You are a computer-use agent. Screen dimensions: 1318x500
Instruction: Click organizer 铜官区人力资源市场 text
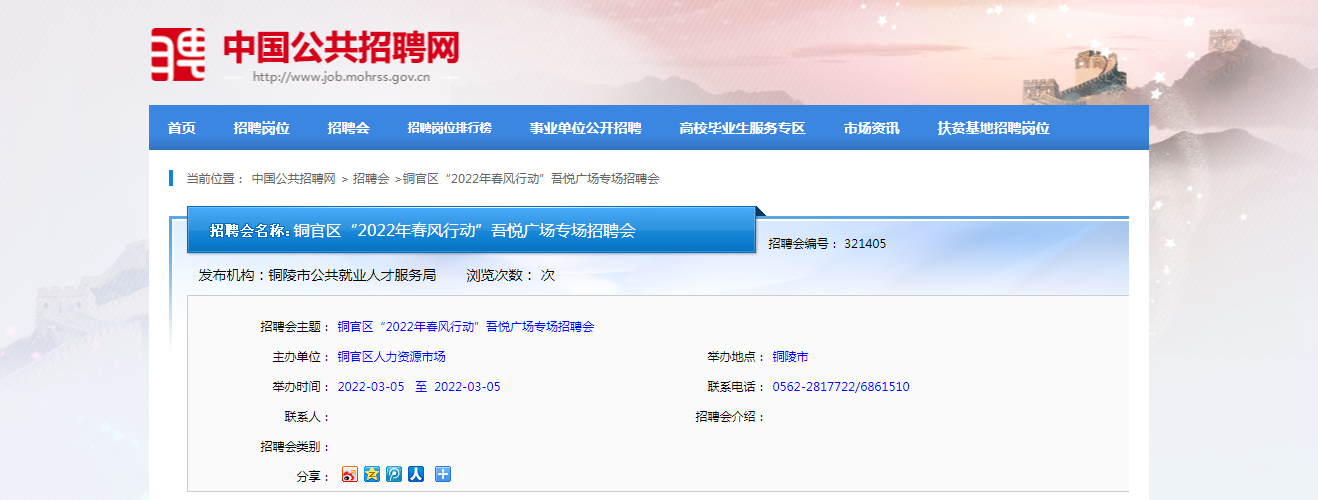point(391,357)
